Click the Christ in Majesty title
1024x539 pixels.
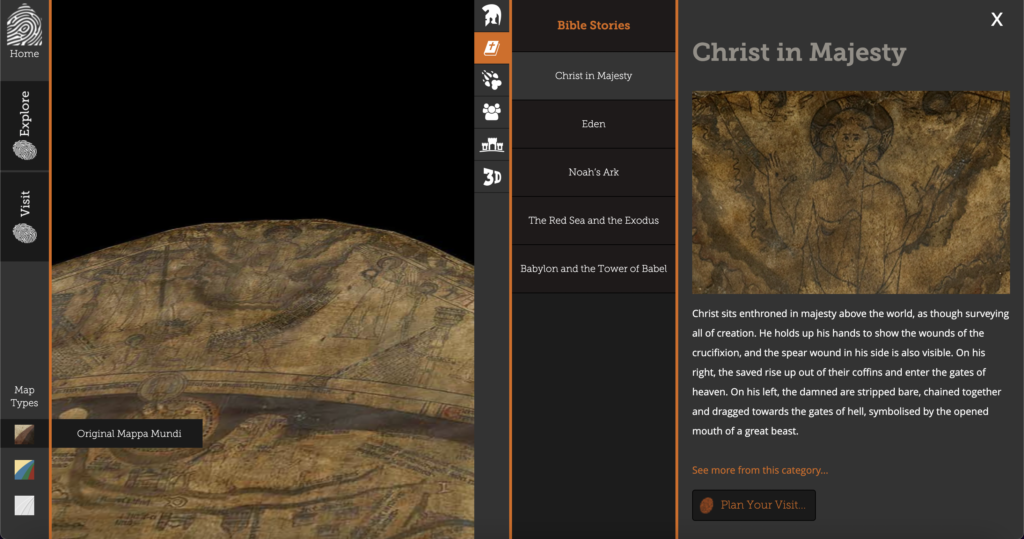pyautogui.click(x=799, y=52)
